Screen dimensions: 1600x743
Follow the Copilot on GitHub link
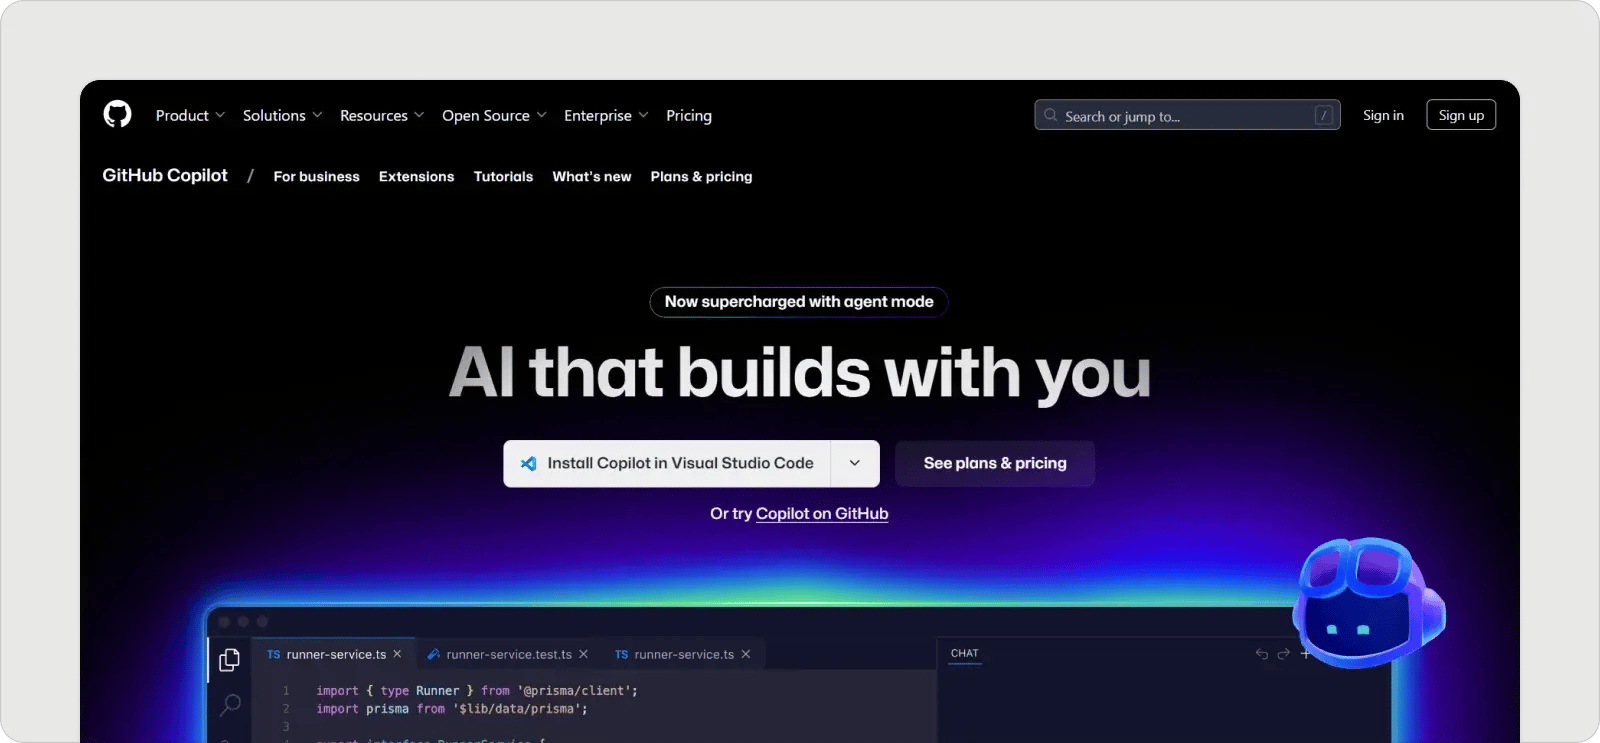coord(822,513)
